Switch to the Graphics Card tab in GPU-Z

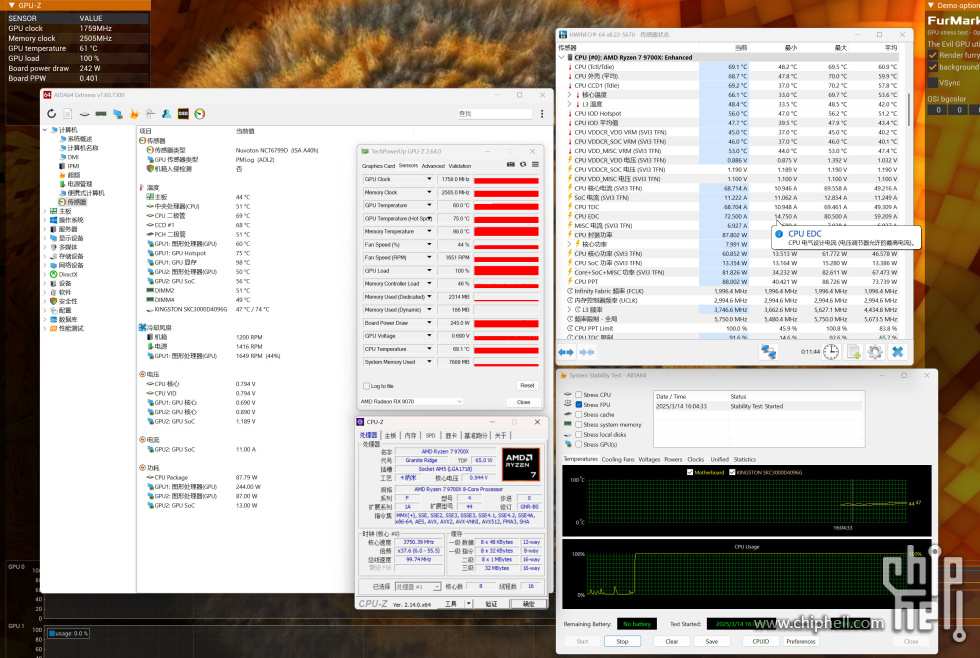378,166
